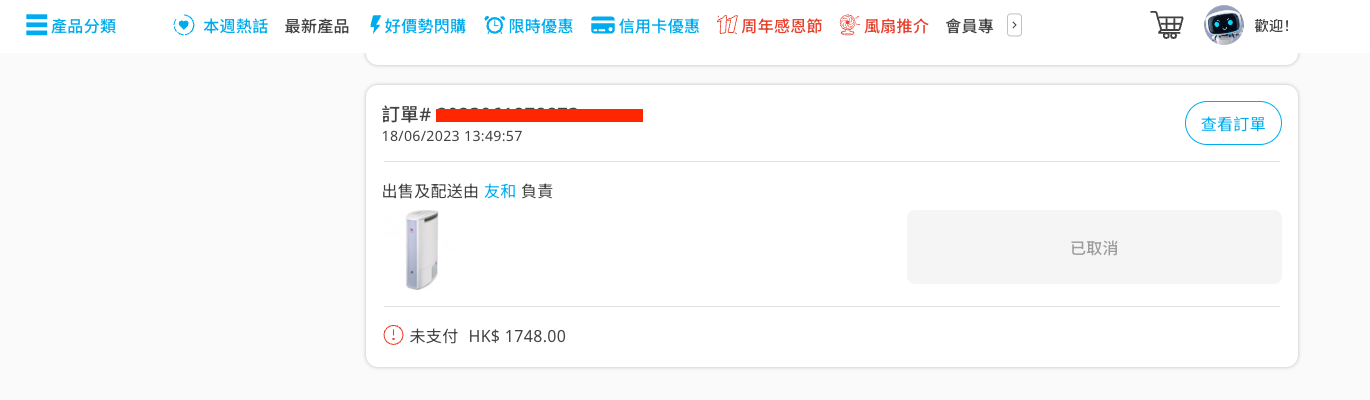
Task: Open the 會員專 menu item
Action: [969, 26]
